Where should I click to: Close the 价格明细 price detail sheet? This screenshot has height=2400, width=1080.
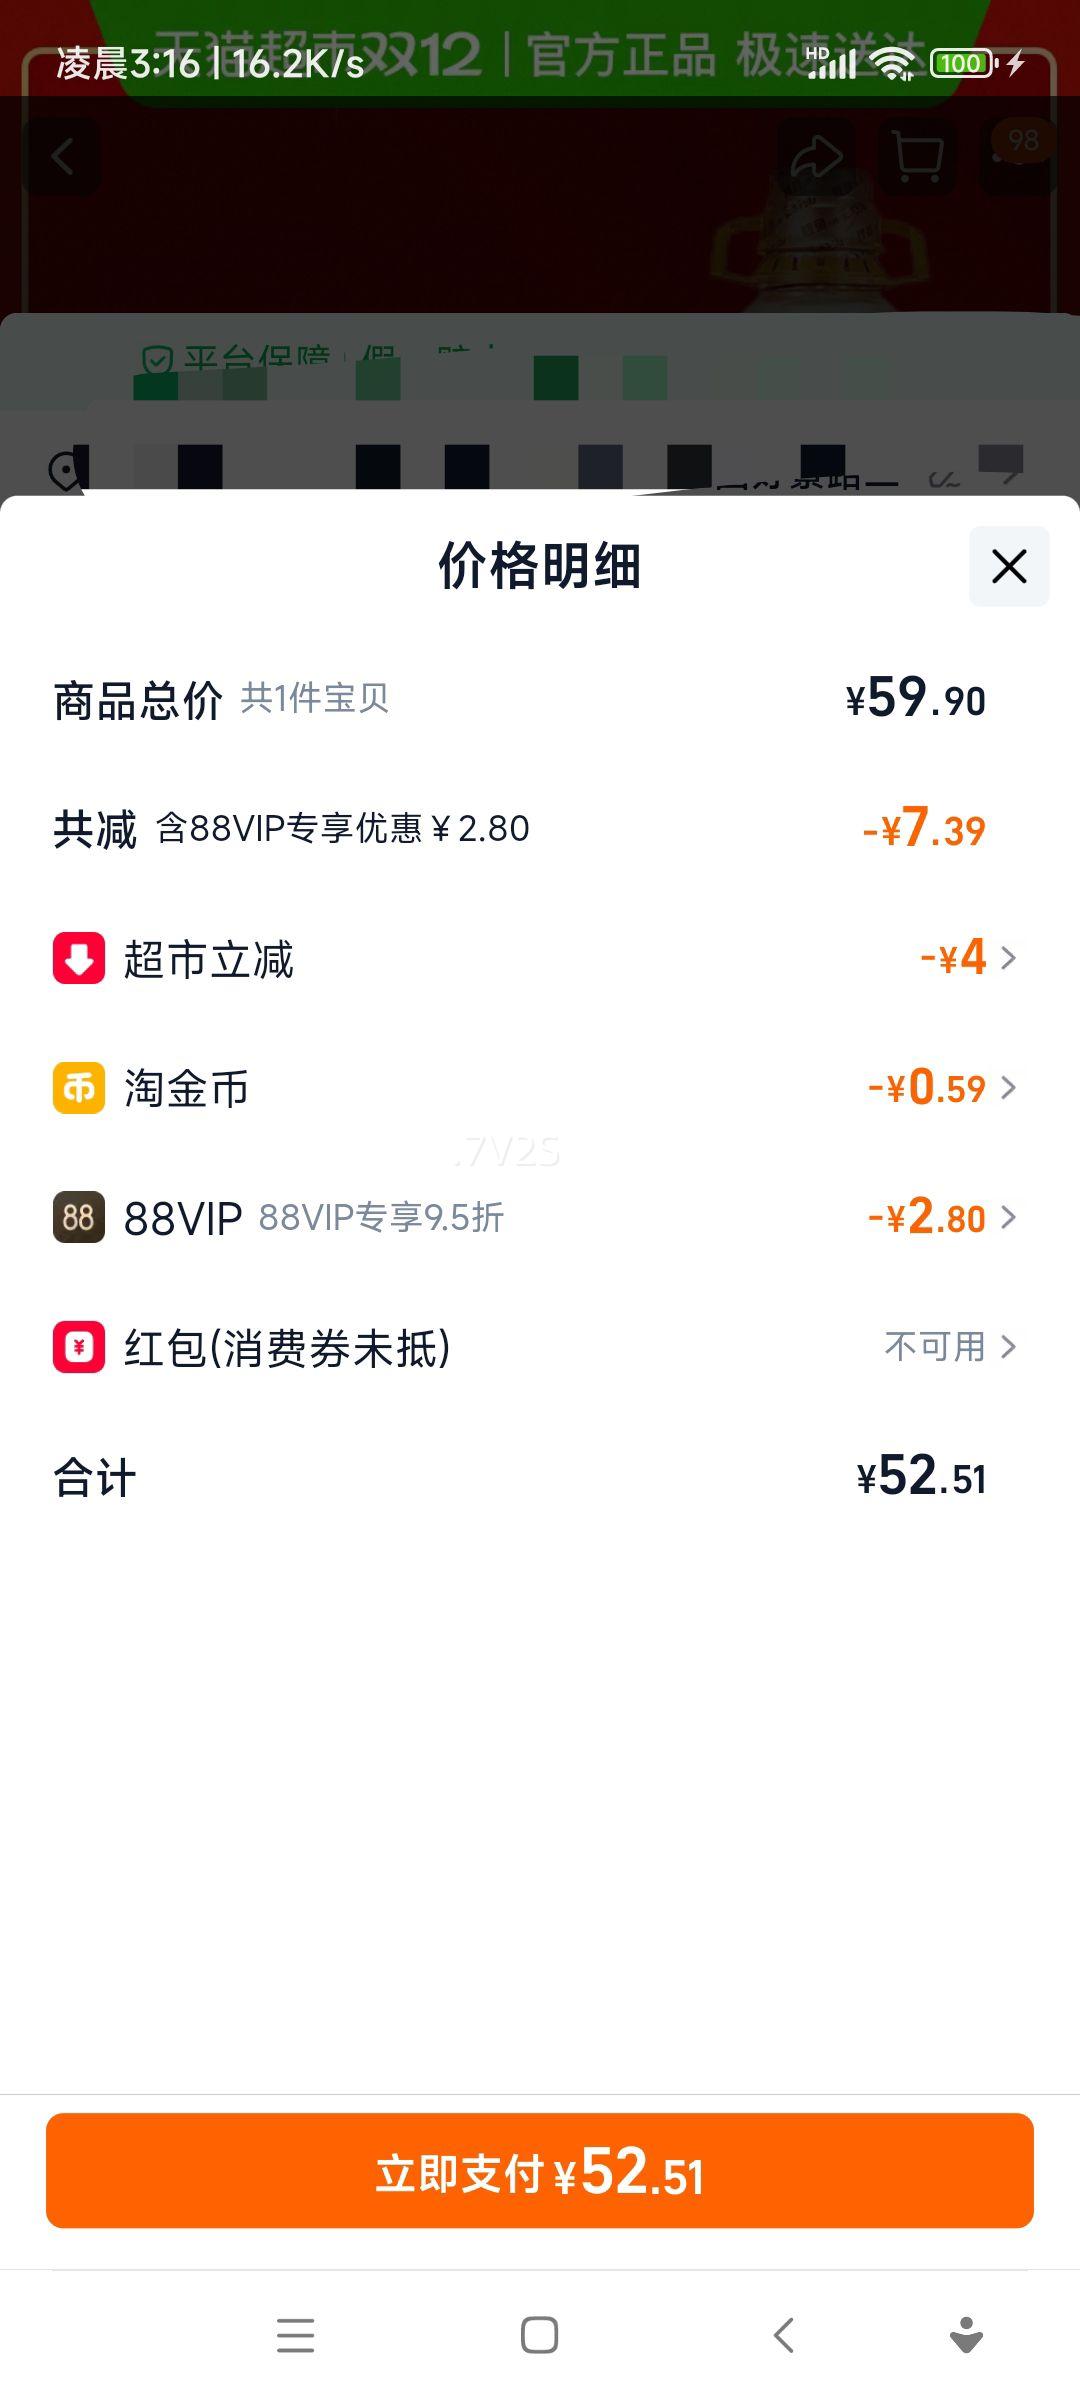coord(1009,566)
